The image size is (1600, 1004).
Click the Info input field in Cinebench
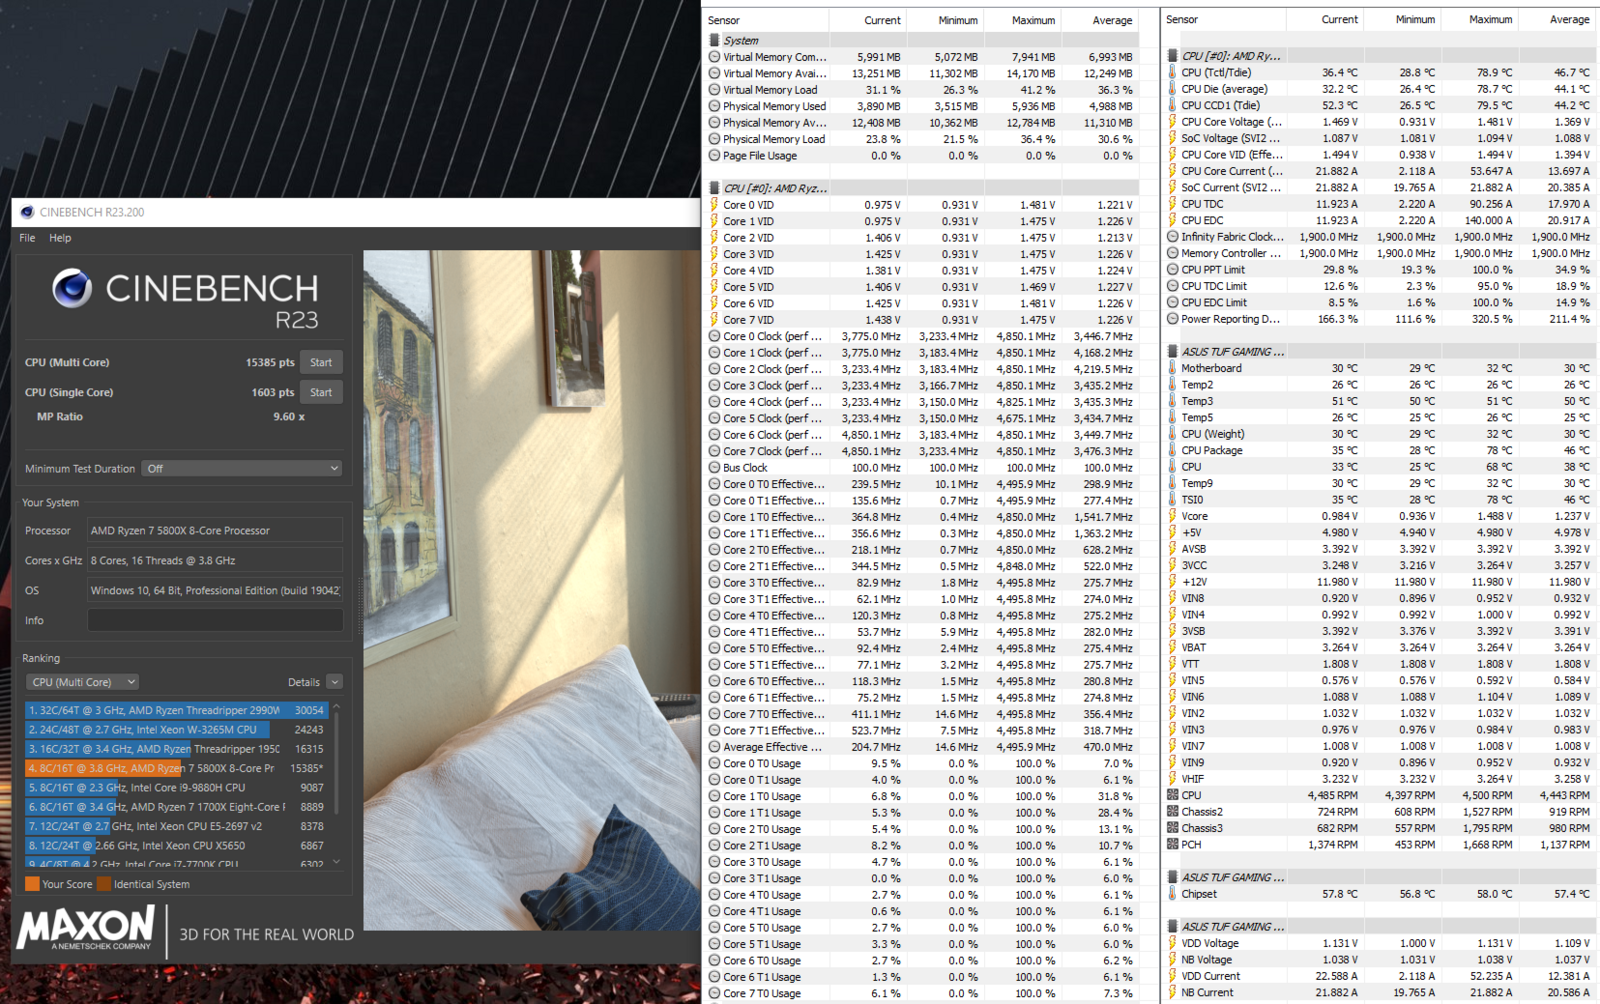click(x=215, y=620)
